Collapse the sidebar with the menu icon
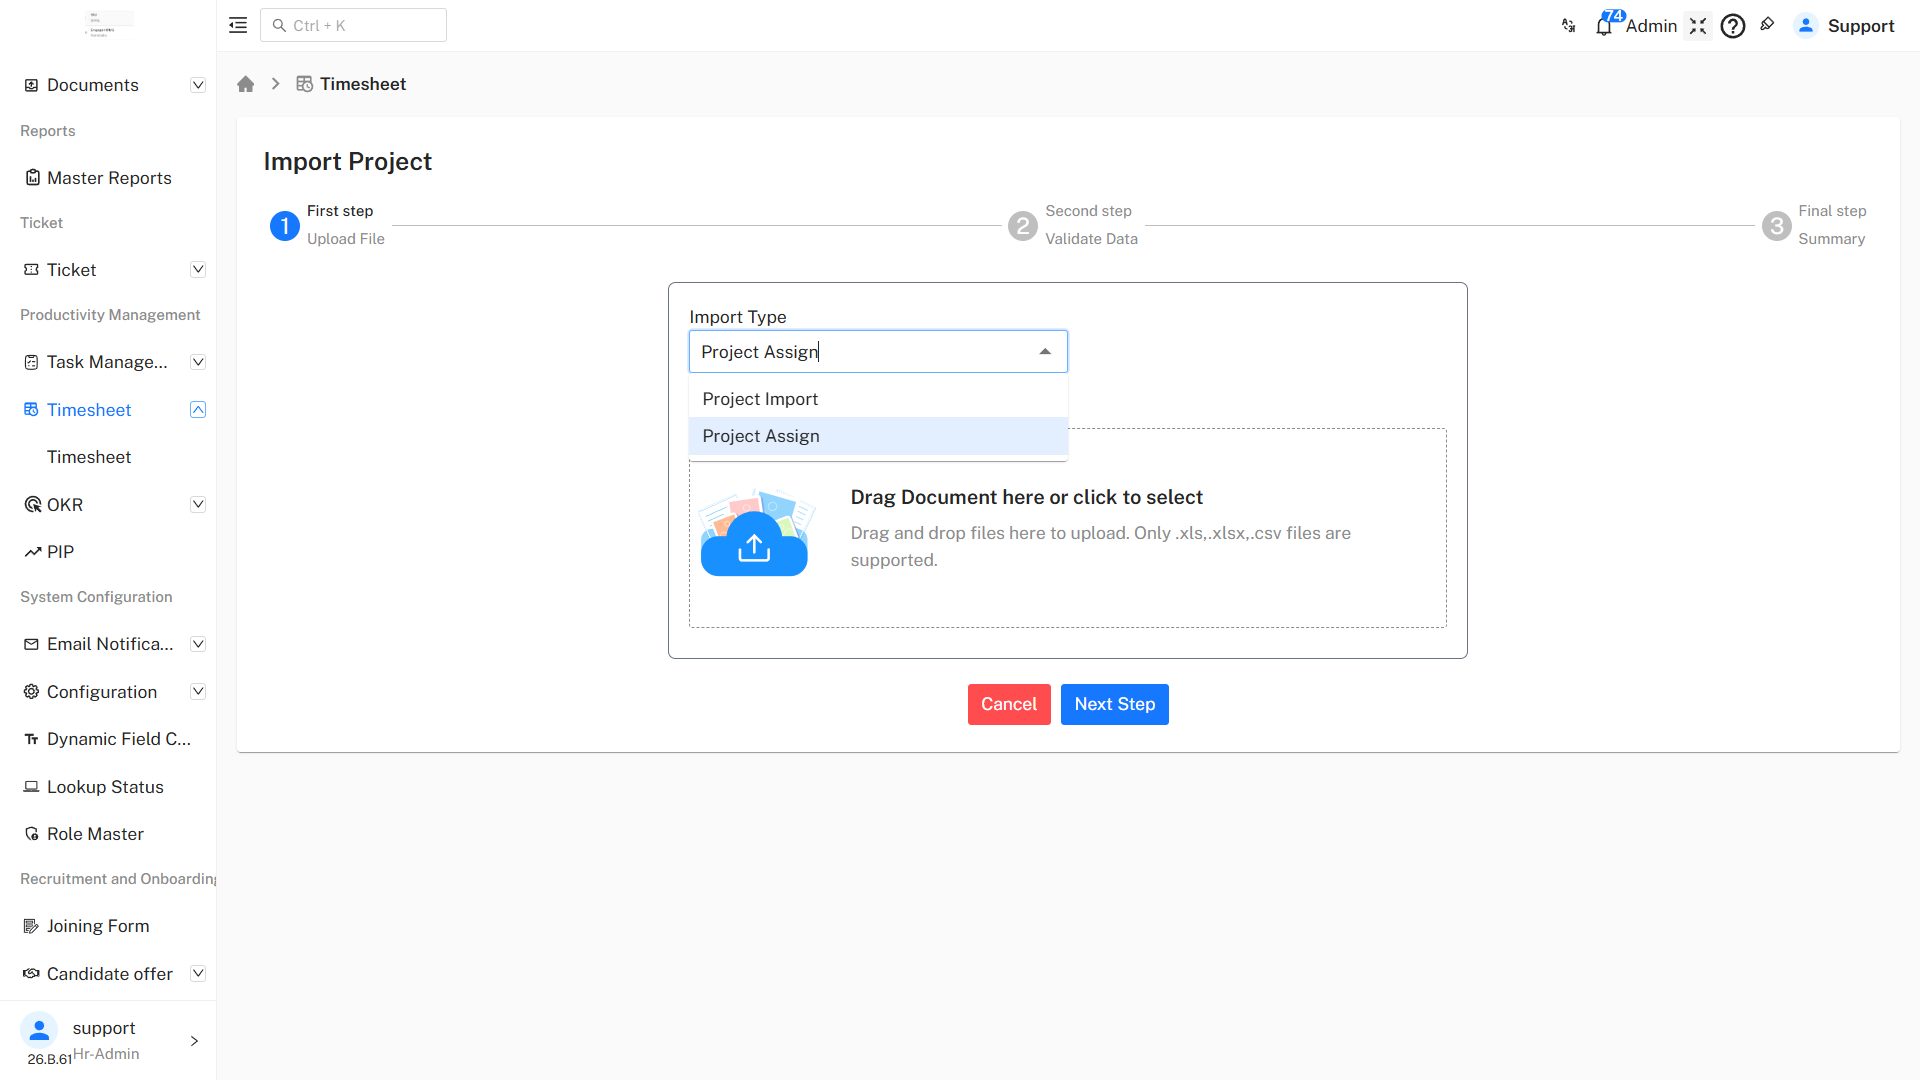Image resolution: width=1920 pixels, height=1080 pixels. [x=238, y=25]
